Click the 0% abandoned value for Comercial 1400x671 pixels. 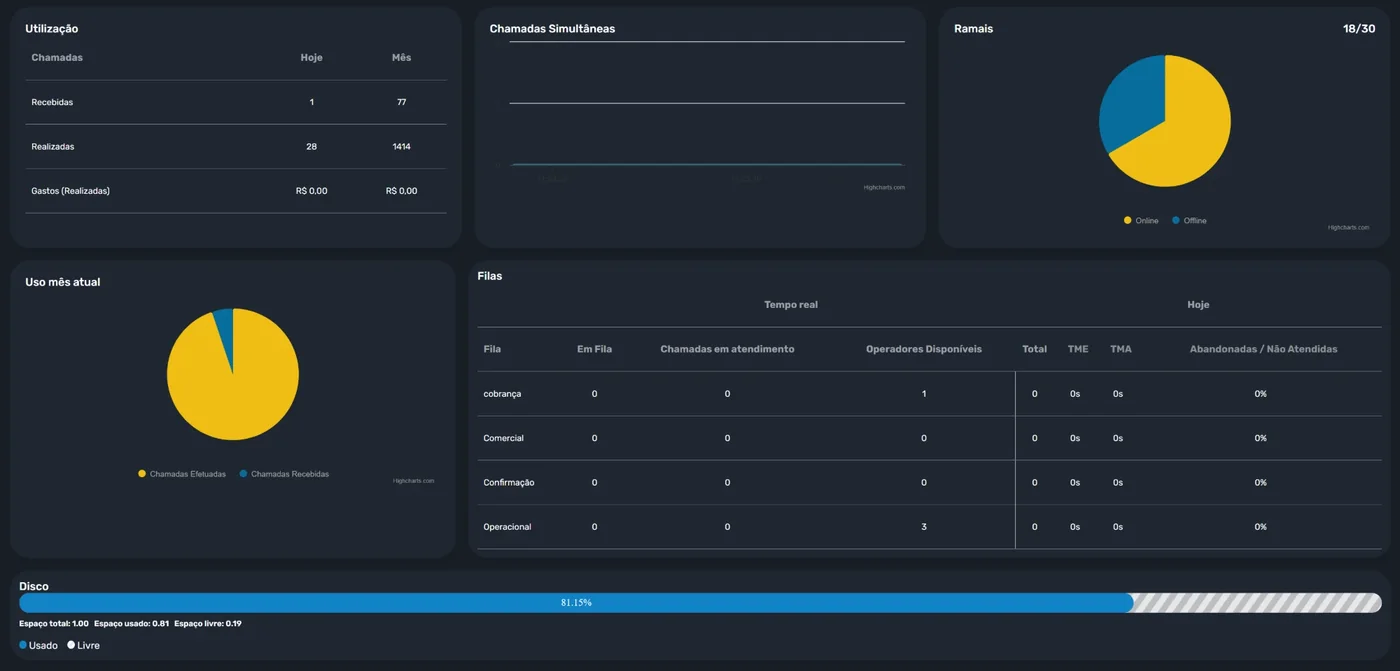tap(1261, 438)
